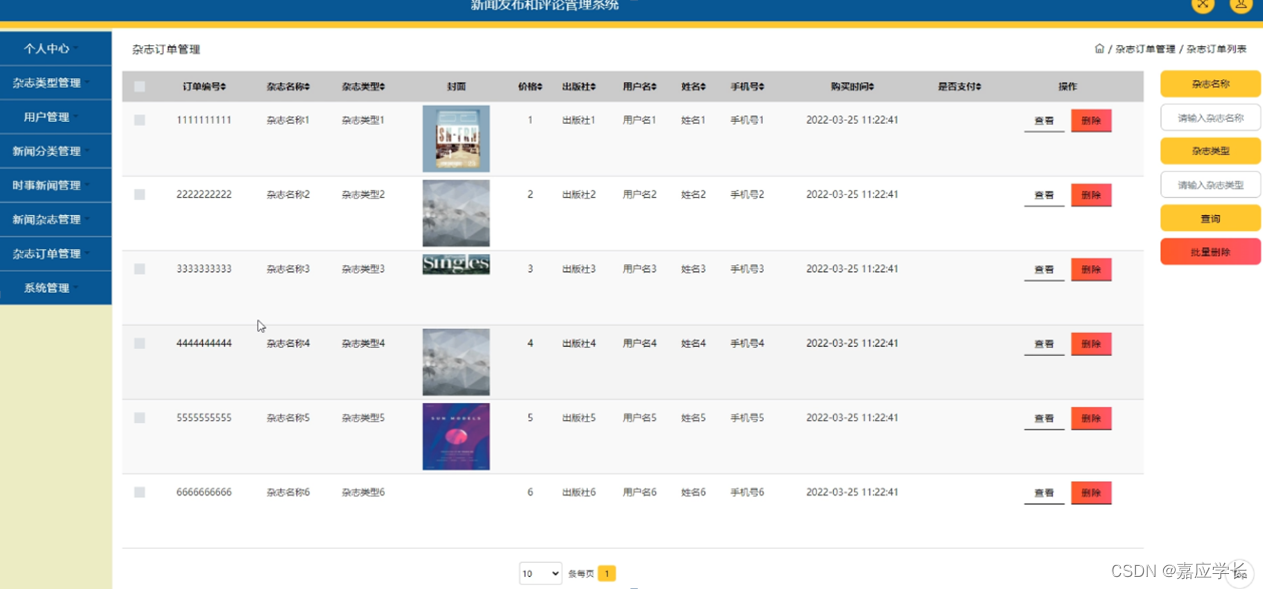Delete the order 4444444444 row

point(1091,344)
